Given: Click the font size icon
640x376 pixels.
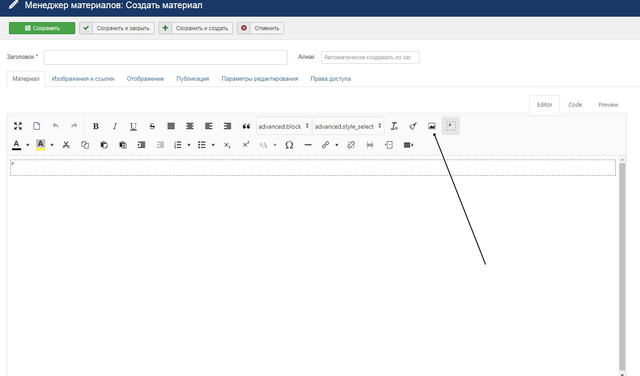Looking at the screenshot, I should pos(263,145).
